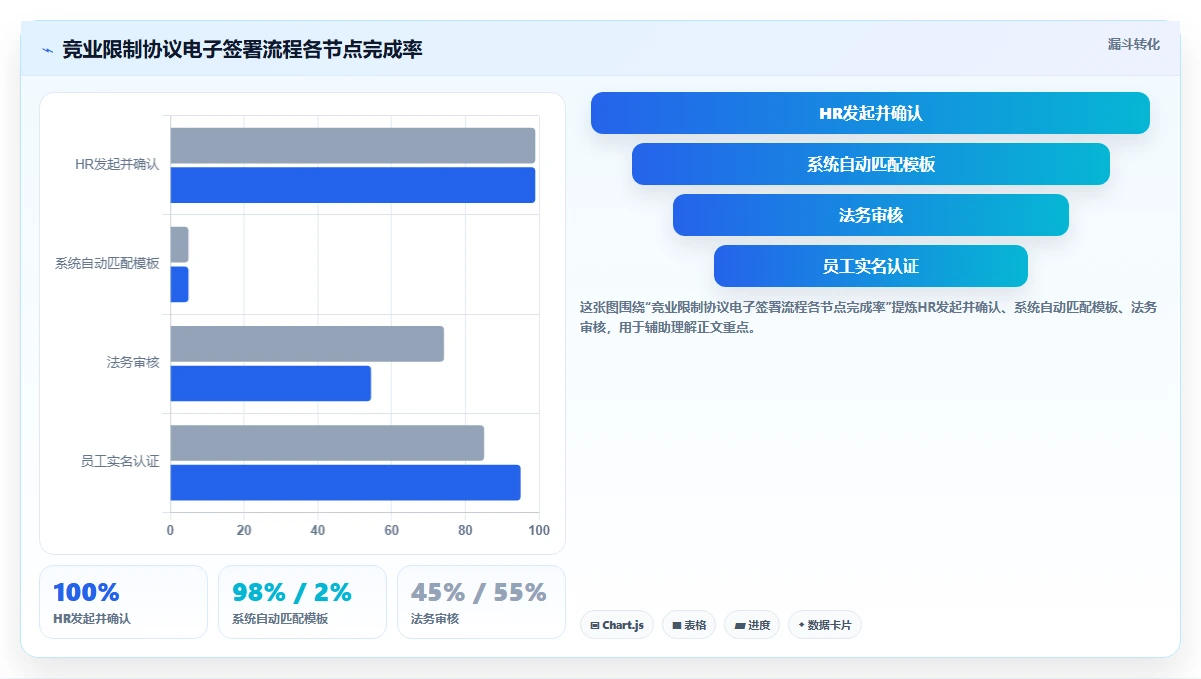Viewport: 1201px width, 679px height.
Task: Select the 法务审核 funnel stage
Action: tap(870, 215)
